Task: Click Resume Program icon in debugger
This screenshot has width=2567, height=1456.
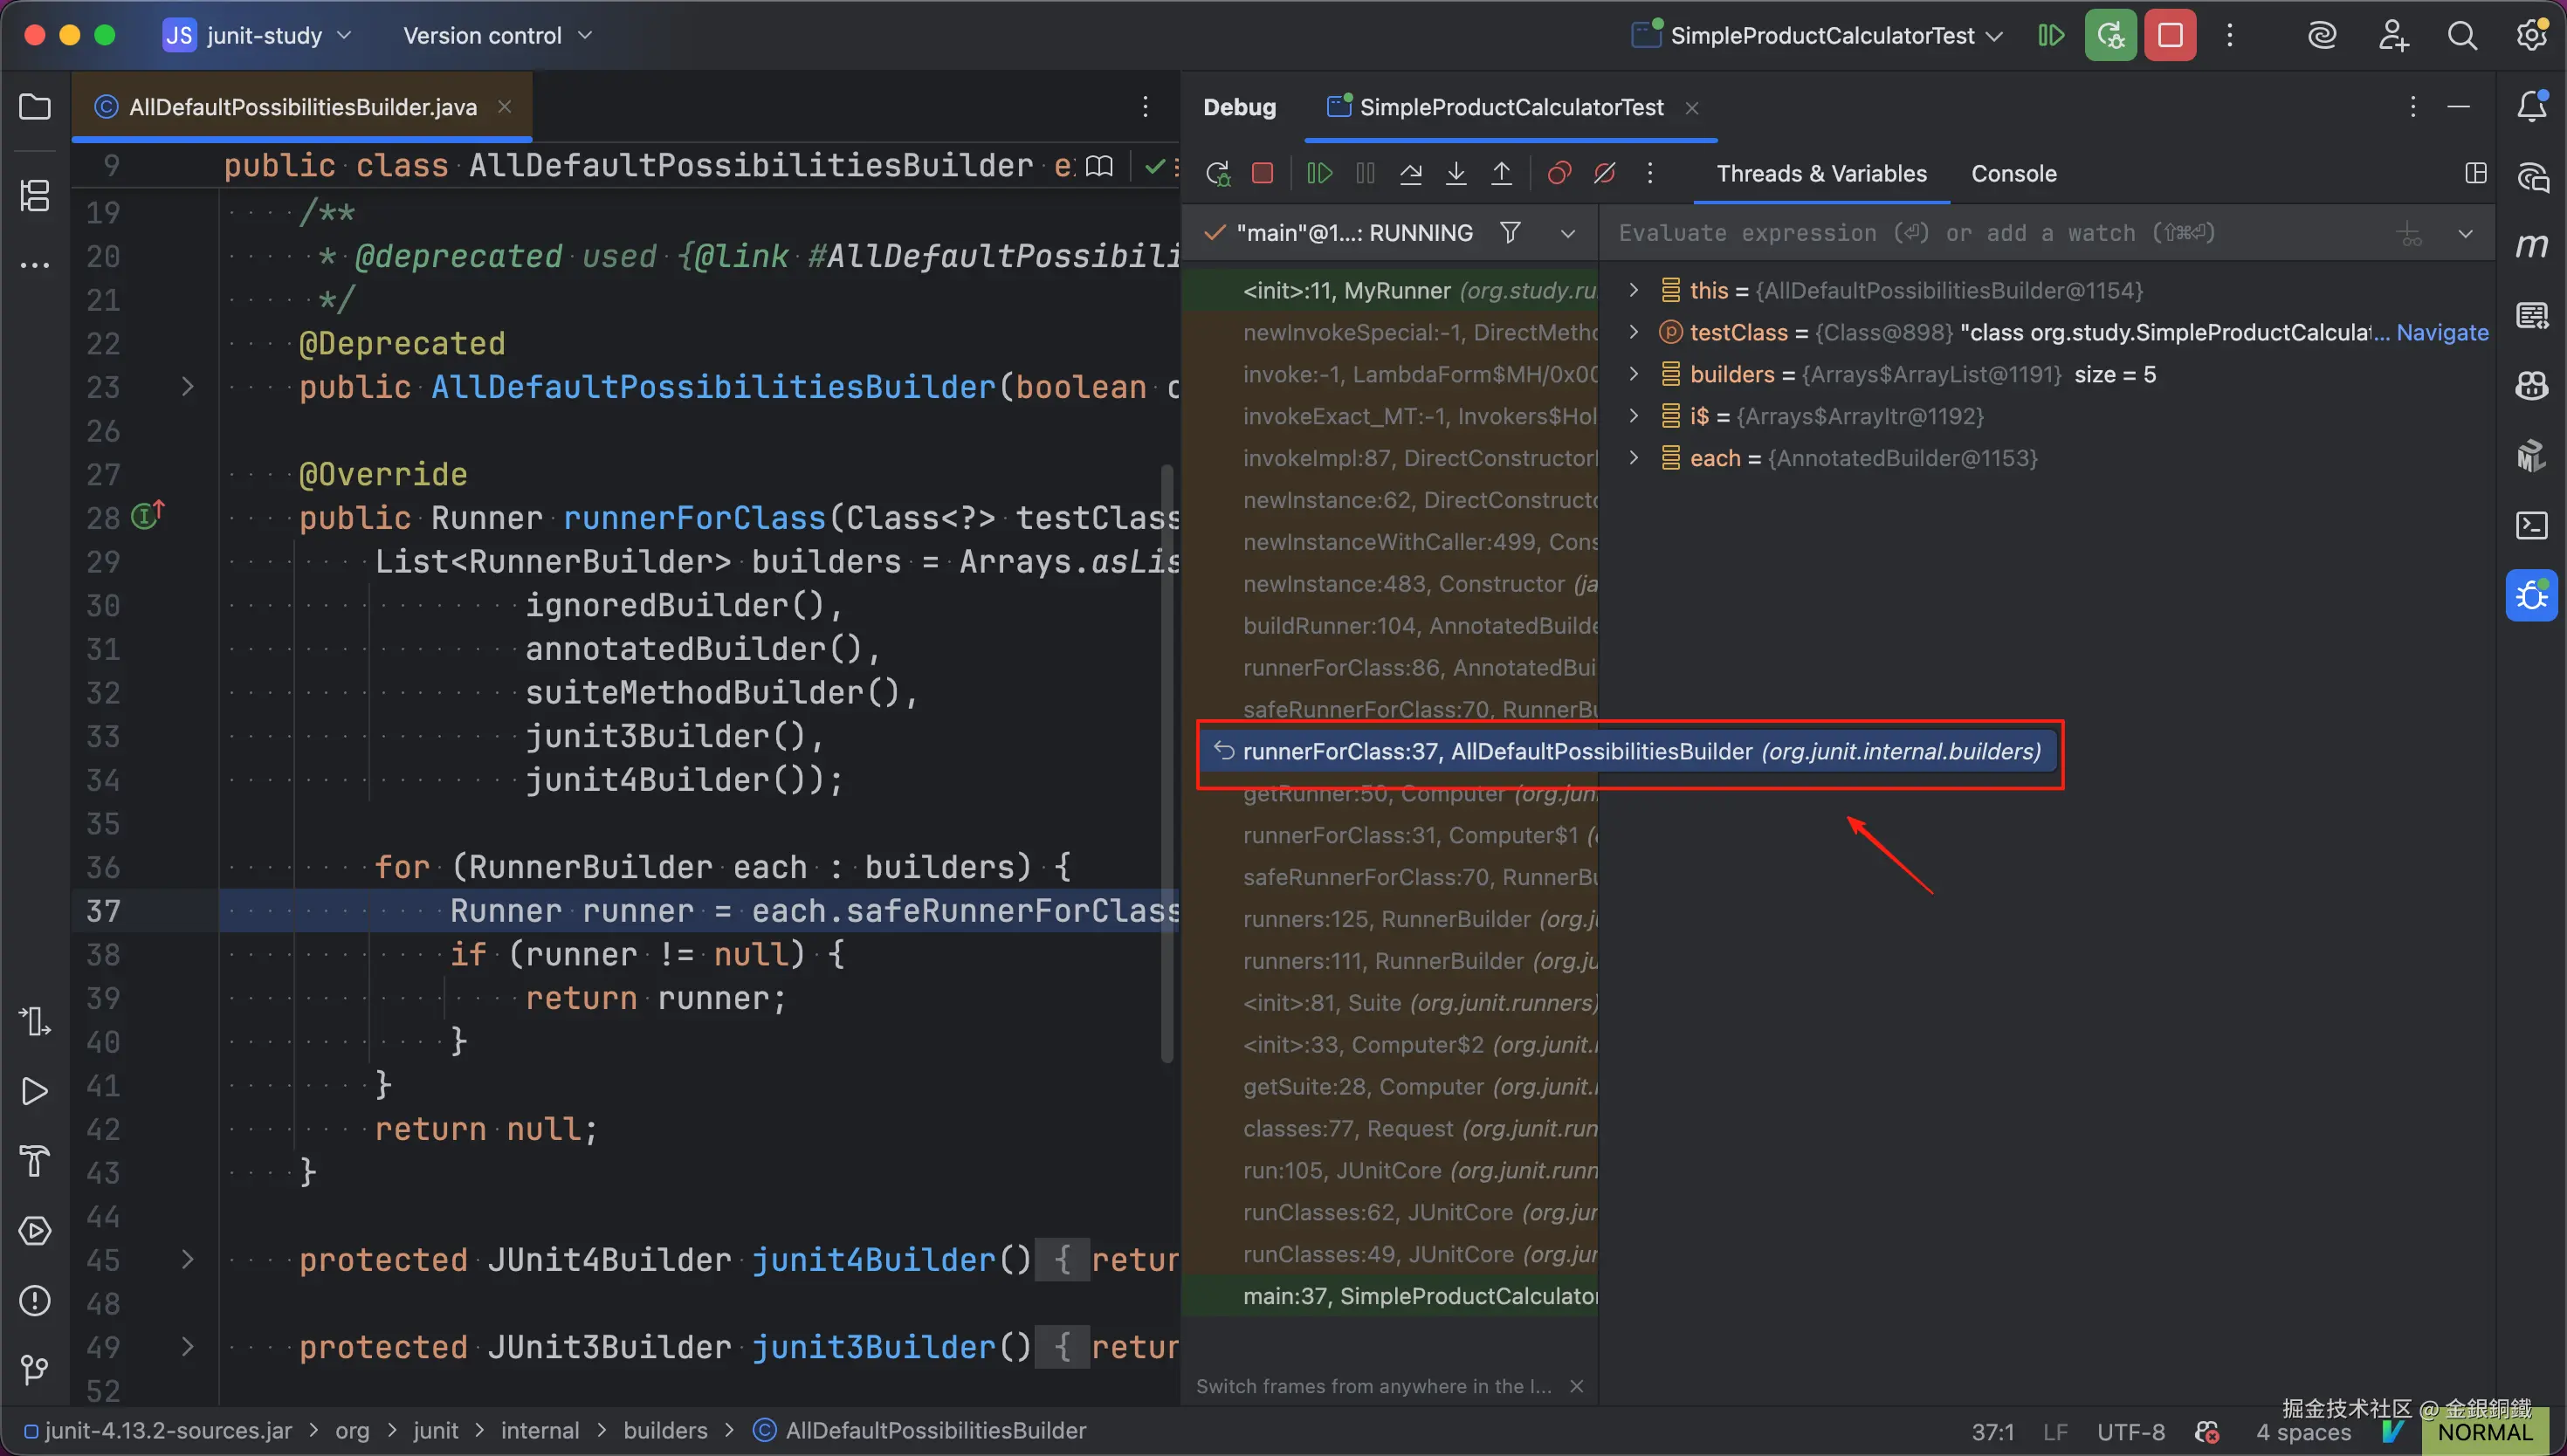Action: click(1319, 174)
